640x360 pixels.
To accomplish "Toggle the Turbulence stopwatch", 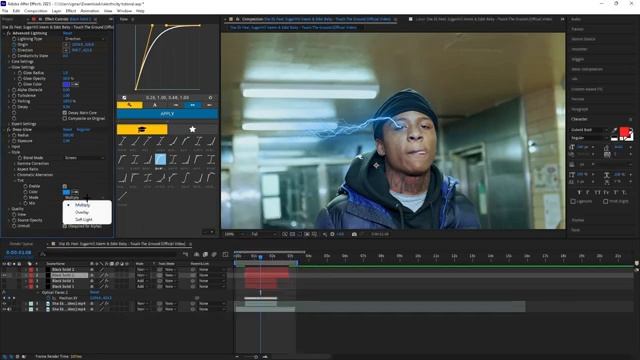I will (14, 96).
